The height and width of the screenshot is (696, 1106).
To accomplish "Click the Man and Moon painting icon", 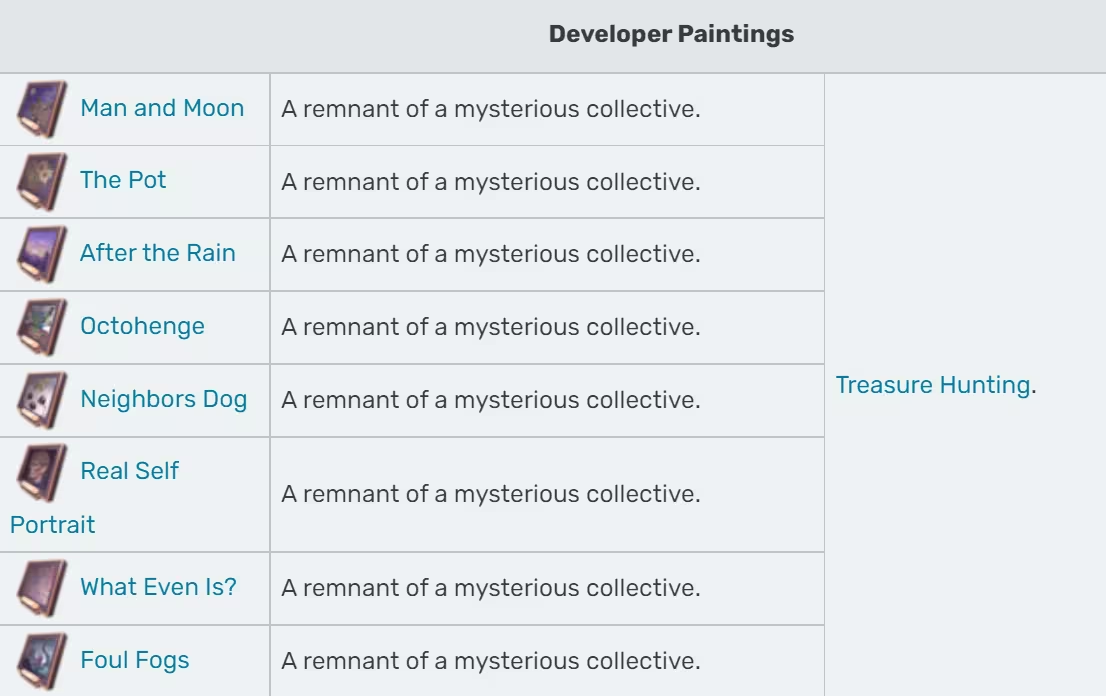I will pyautogui.click(x=42, y=109).
